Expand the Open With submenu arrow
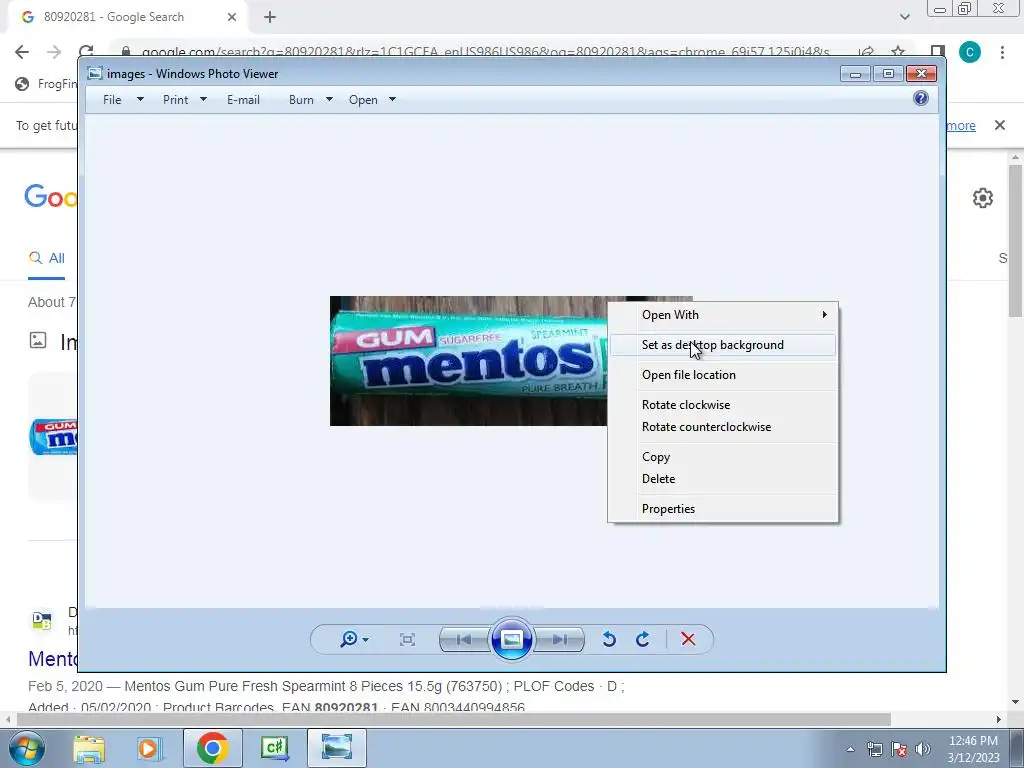Viewport: 1024px width, 768px height. pyautogui.click(x=825, y=315)
